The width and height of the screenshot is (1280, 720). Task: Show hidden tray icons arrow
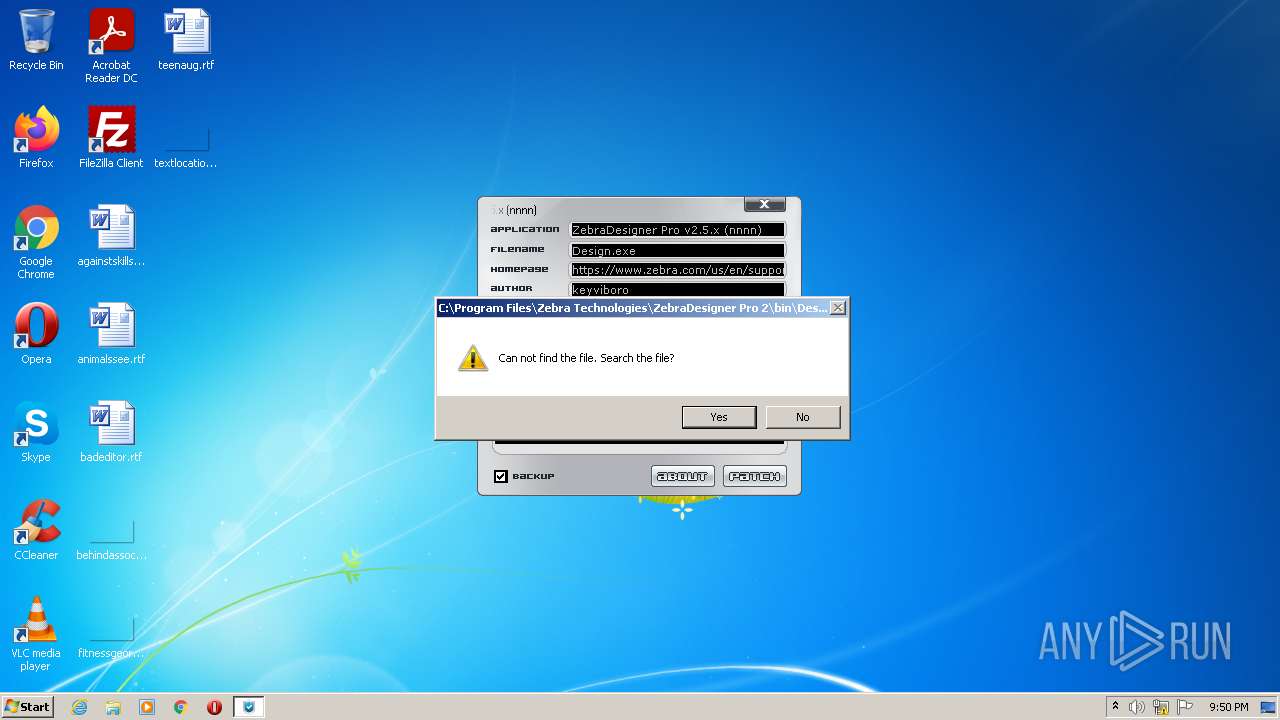click(x=1115, y=707)
